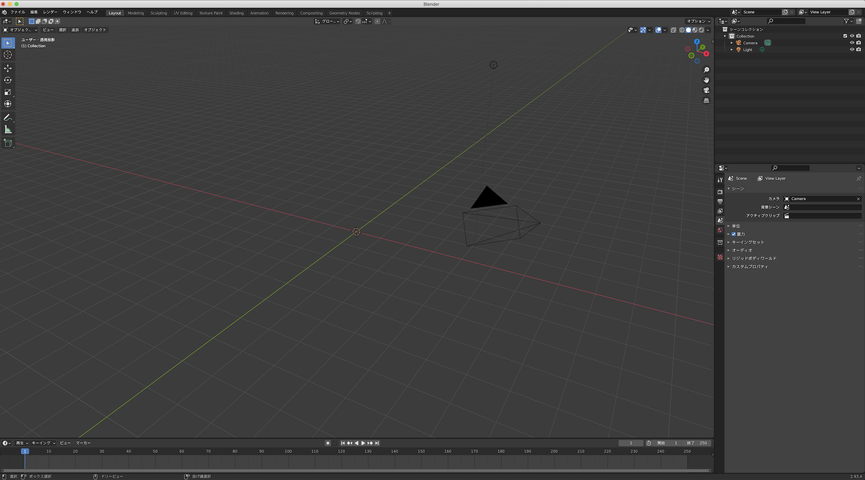This screenshot has height=480, width=865.
Task: Toggle the camera view icon
Action: click(x=706, y=90)
